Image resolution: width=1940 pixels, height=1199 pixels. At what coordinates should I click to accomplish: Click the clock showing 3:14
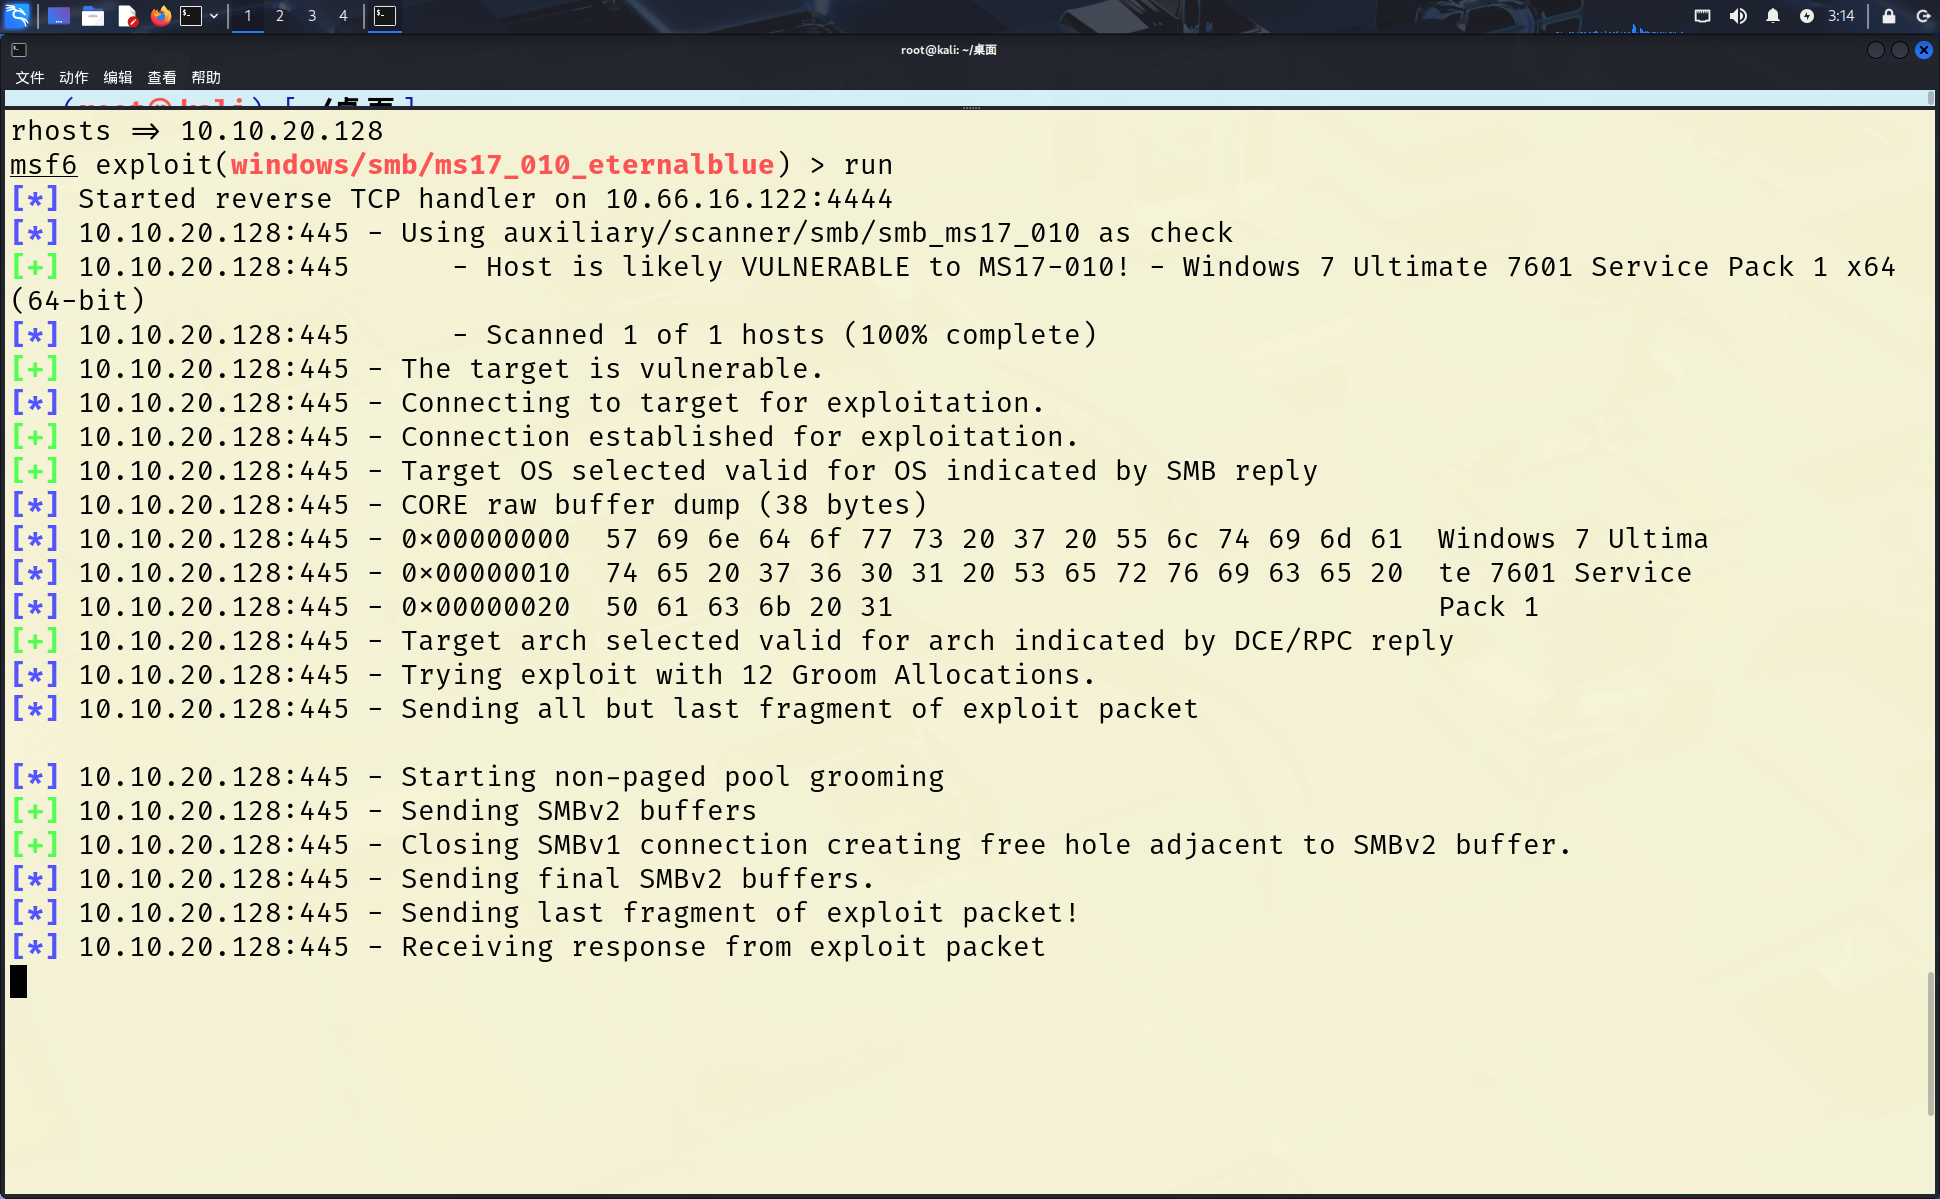(x=1841, y=16)
